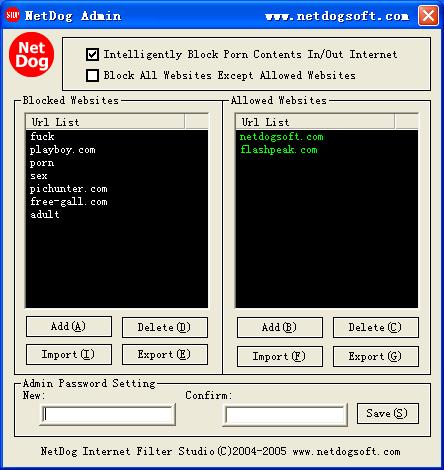Click Import (F) for the allowed list
This screenshot has height=470, width=444.
tap(280, 356)
